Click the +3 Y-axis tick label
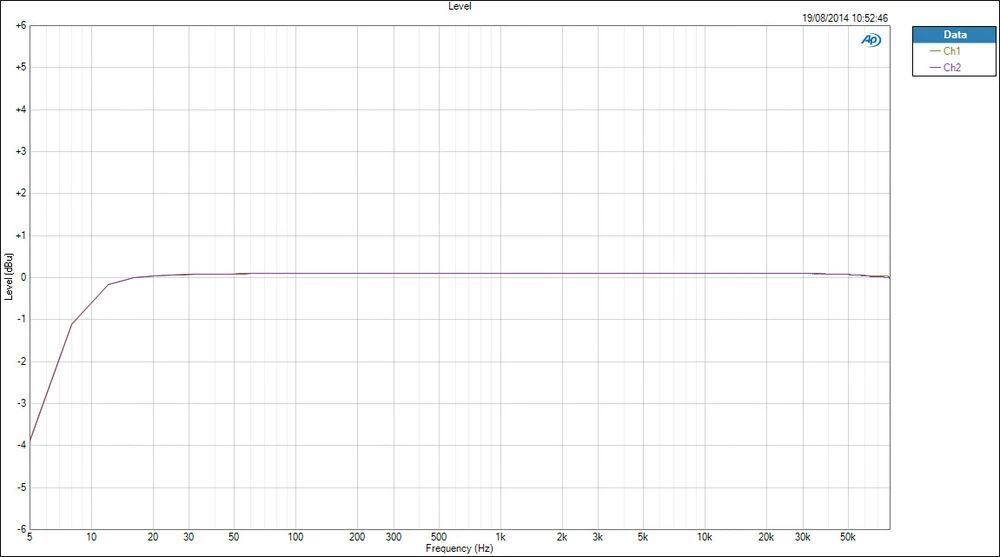 [x=21, y=152]
